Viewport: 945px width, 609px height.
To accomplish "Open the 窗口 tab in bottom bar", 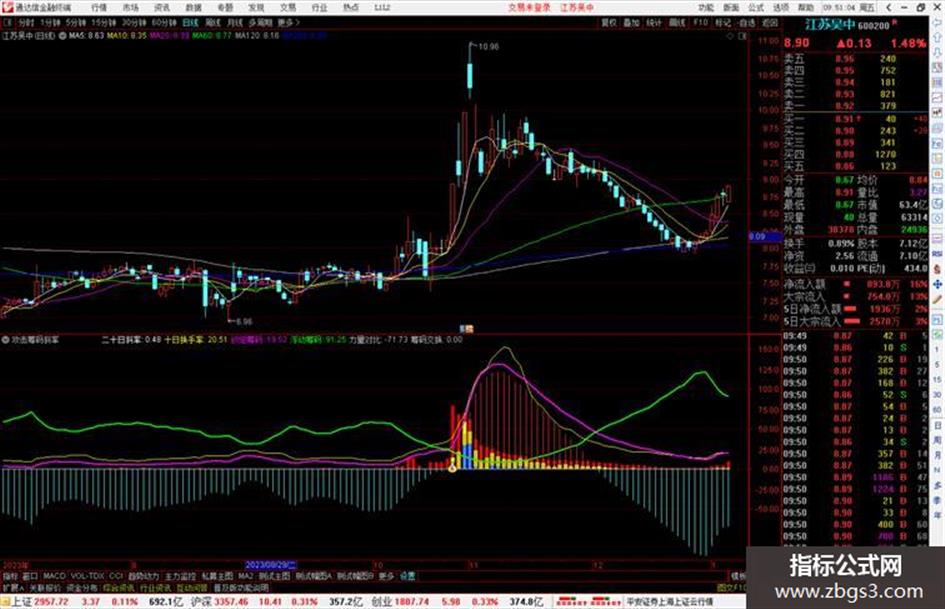I will [30, 576].
